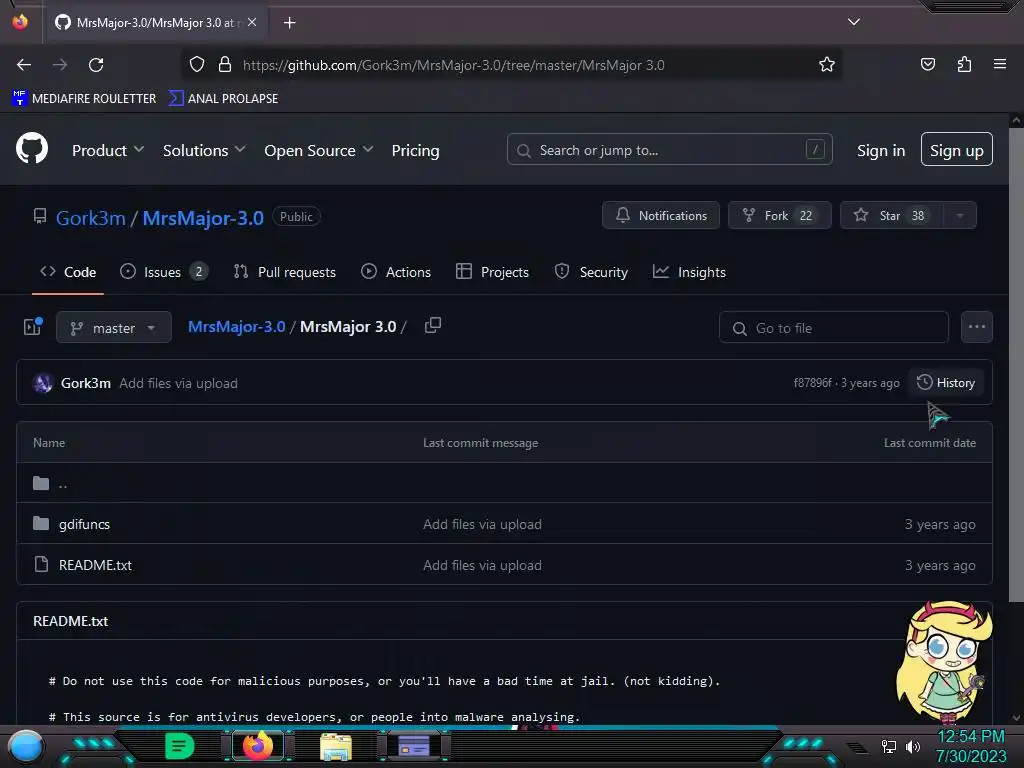This screenshot has width=1024, height=768.
Task: Open the Star list dropdown arrow
Action: click(x=960, y=216)
